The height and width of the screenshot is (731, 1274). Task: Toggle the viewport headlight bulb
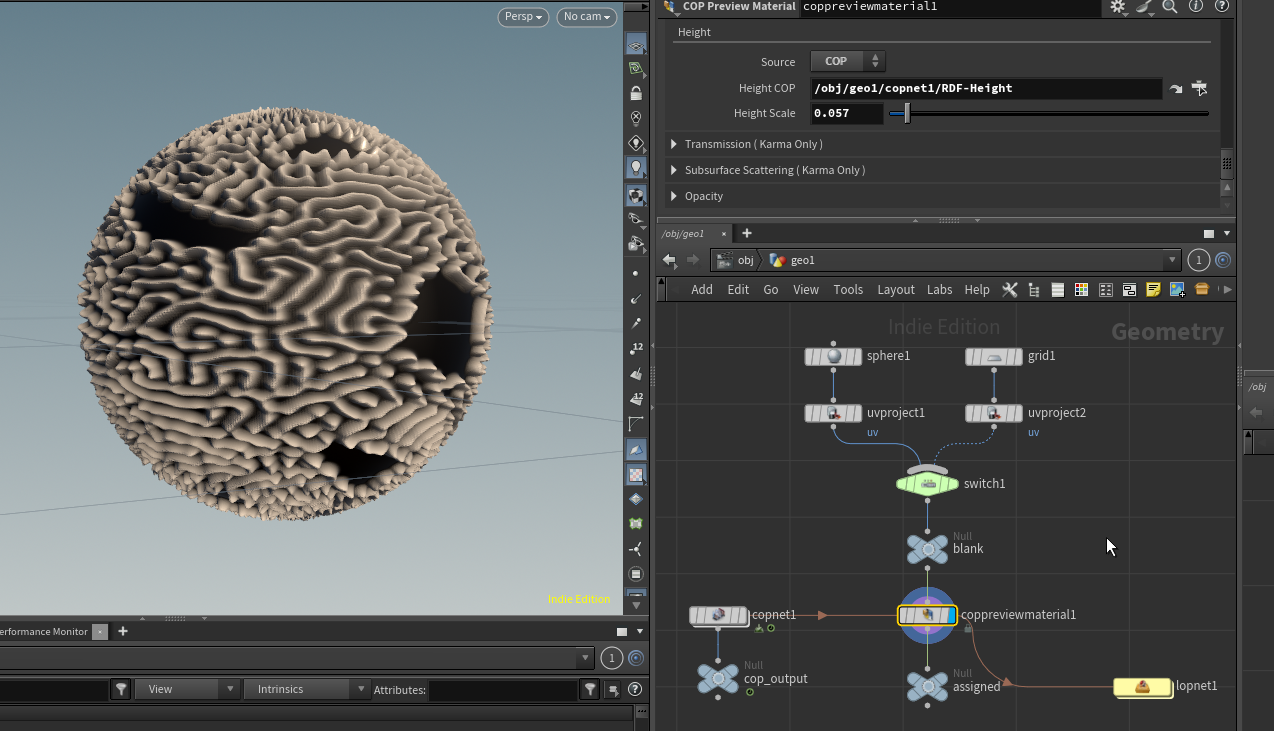(636, 168)
